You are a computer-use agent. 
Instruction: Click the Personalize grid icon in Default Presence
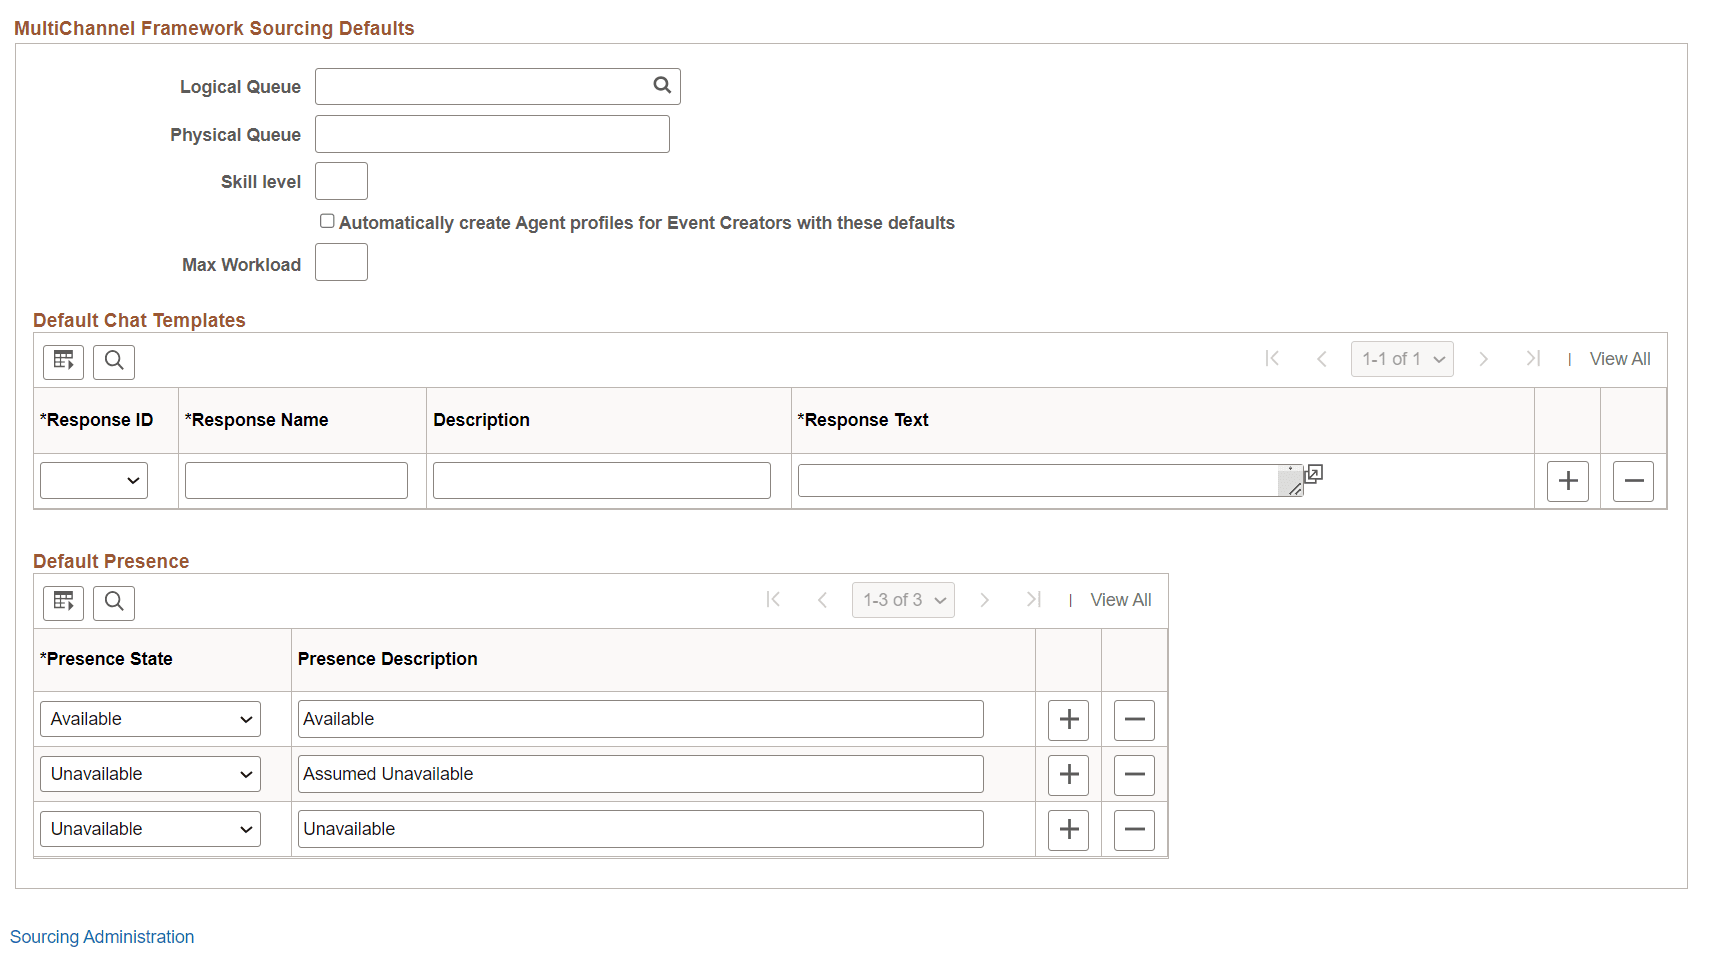[63, 602]
